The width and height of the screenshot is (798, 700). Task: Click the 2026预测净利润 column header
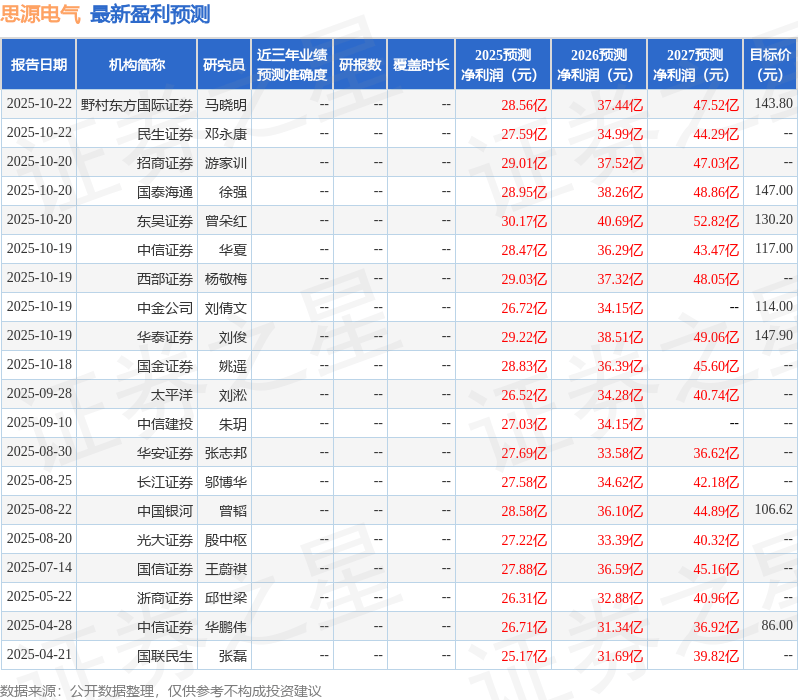(599, 65)
